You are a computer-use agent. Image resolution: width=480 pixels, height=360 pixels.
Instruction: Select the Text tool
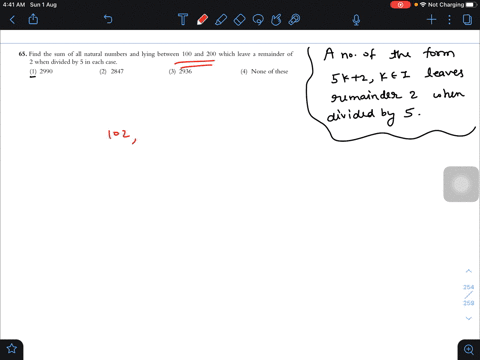(183, 19)
